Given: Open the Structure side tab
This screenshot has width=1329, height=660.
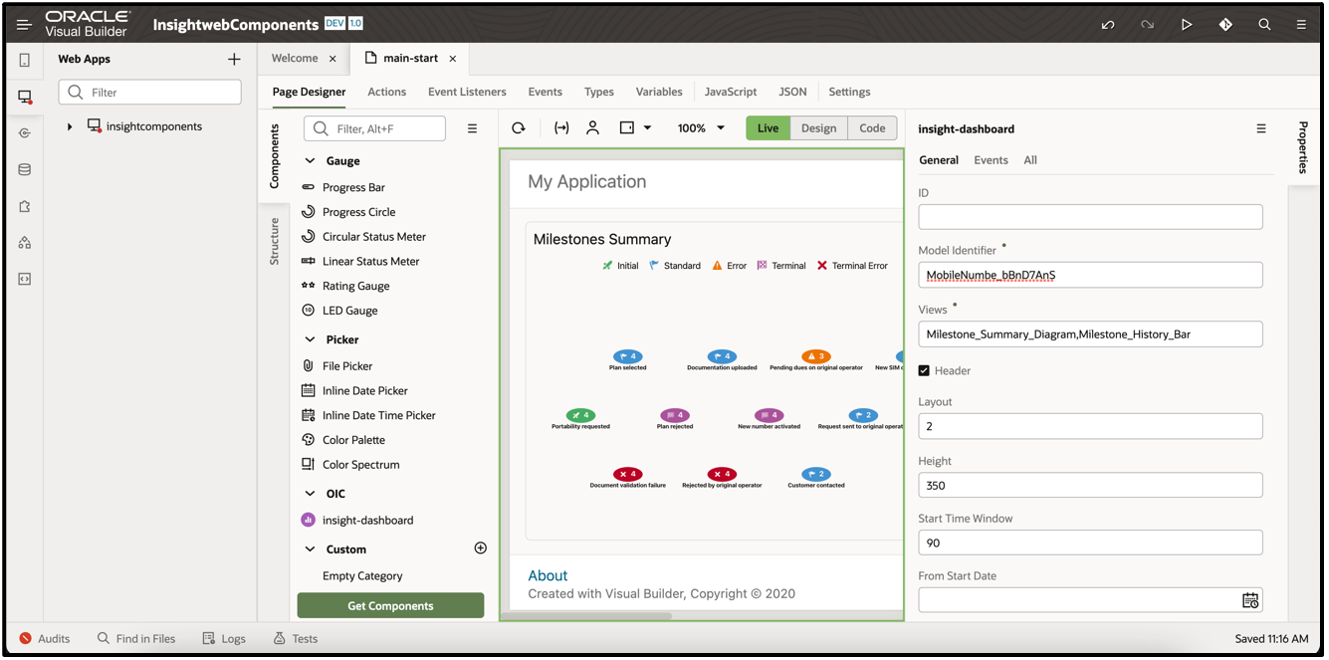Looking at the screenshot, I should (274, 241).
